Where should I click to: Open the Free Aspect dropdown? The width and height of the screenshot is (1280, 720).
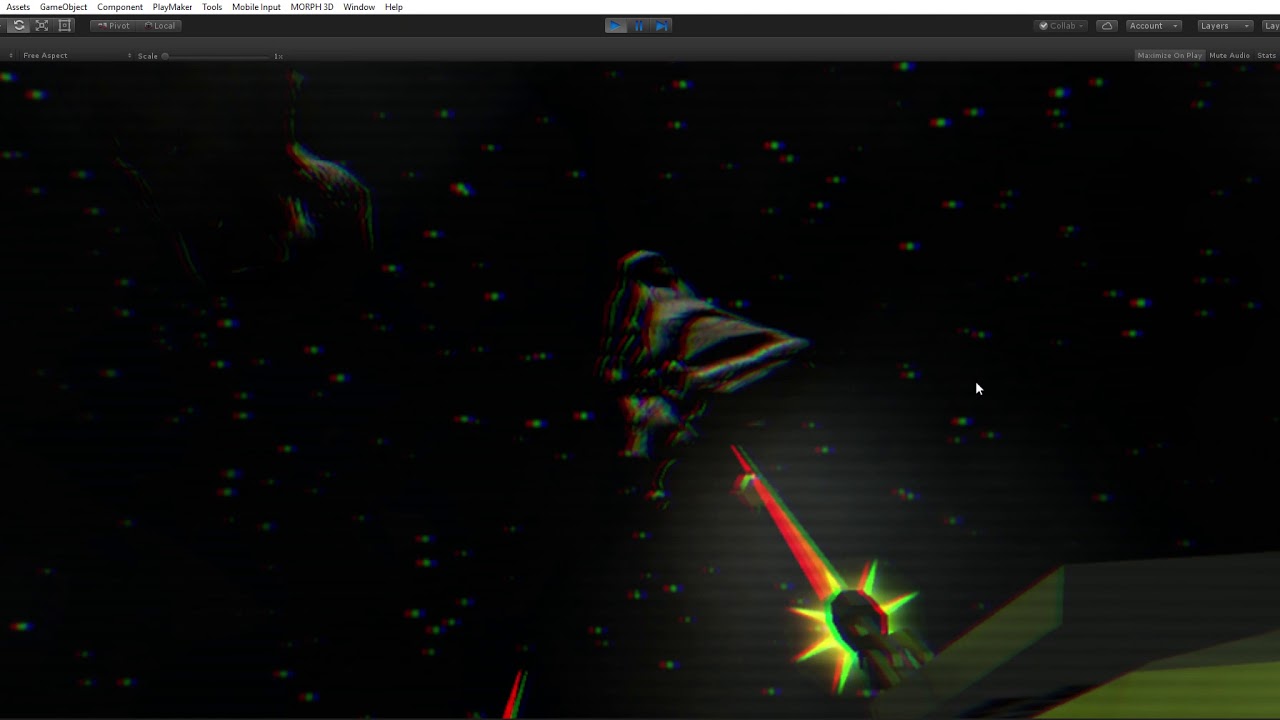coord(45,56)
